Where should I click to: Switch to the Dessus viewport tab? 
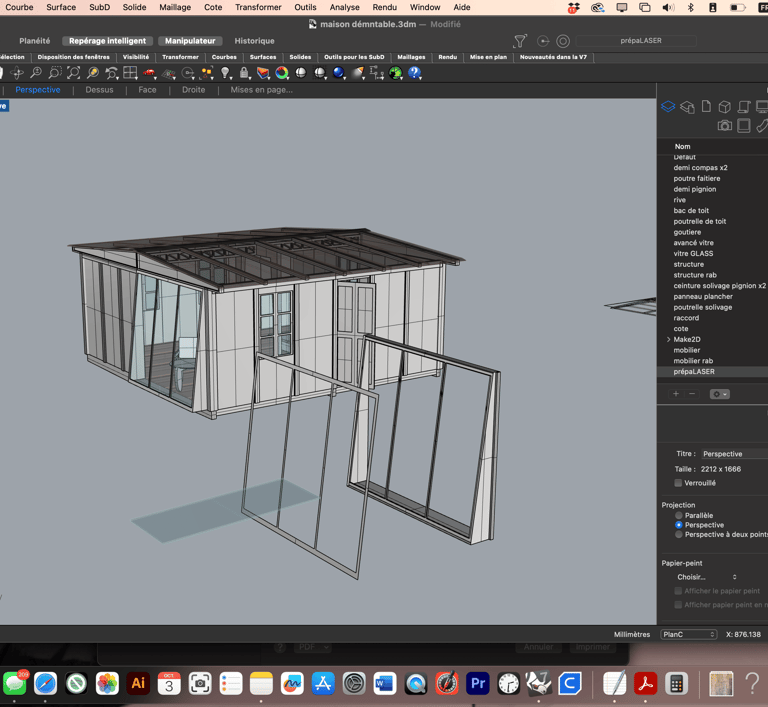pos(99,90)
